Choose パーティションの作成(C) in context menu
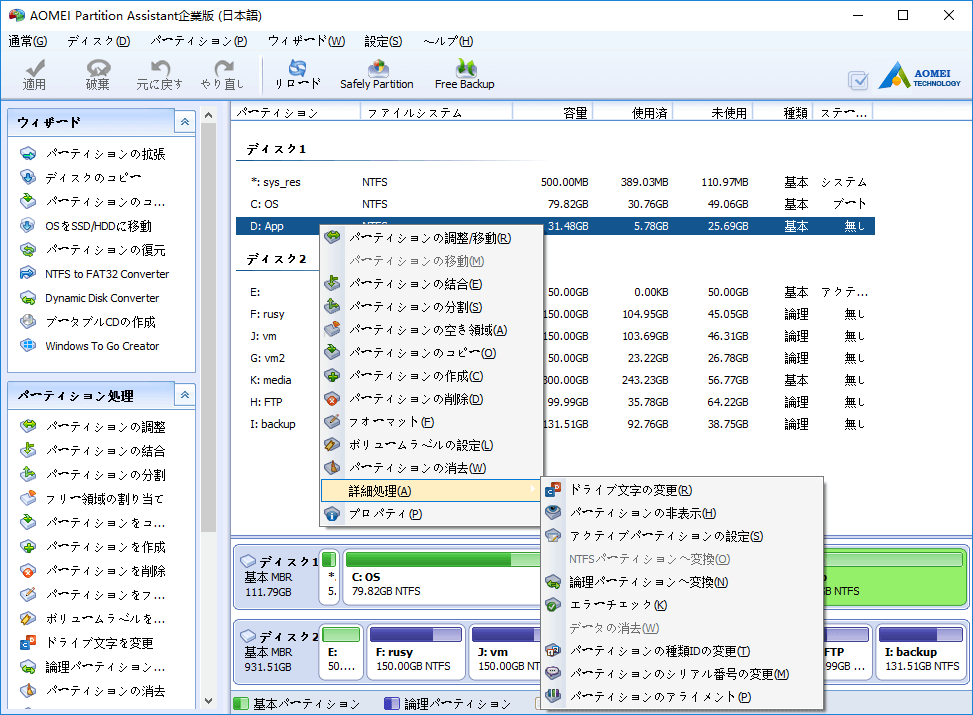 click(431, 376)
